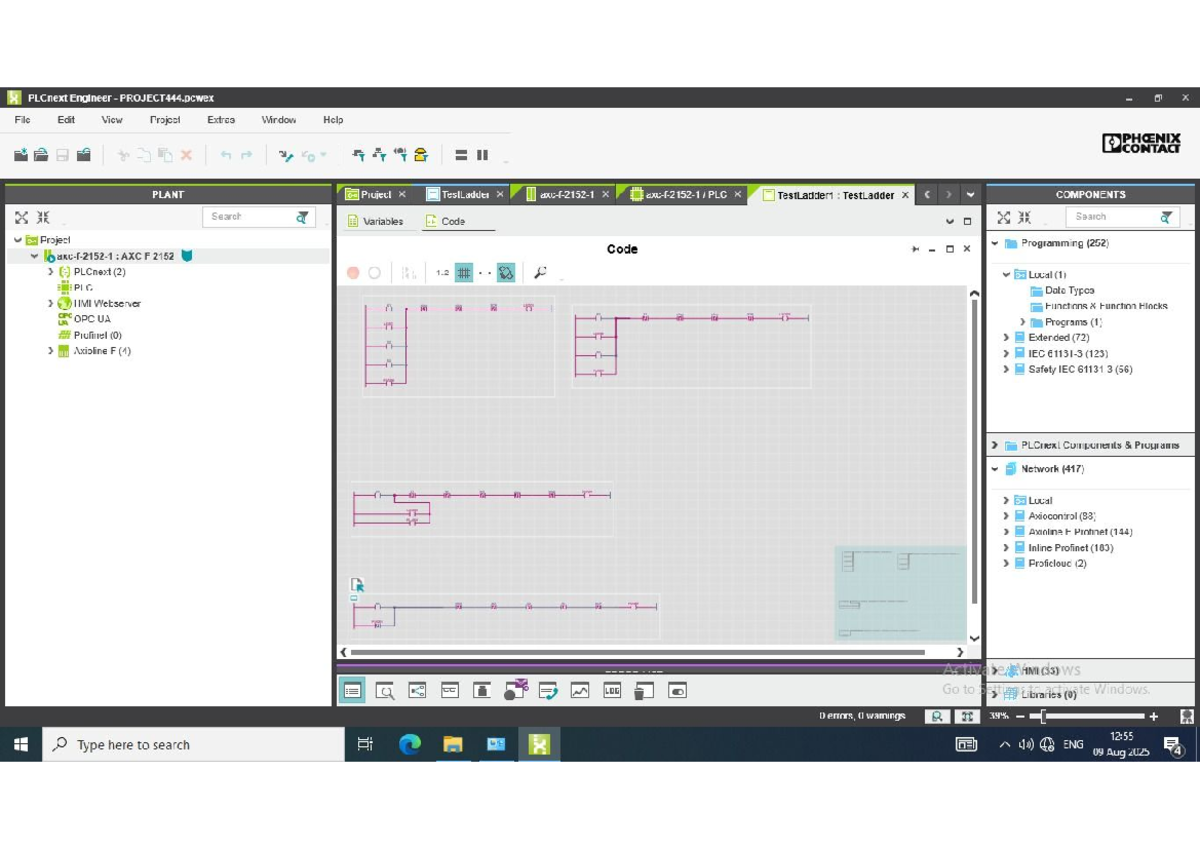Switch to the TestLadder tab
The width and height of the screenshot is (1200, 849).
click(465, 194)
